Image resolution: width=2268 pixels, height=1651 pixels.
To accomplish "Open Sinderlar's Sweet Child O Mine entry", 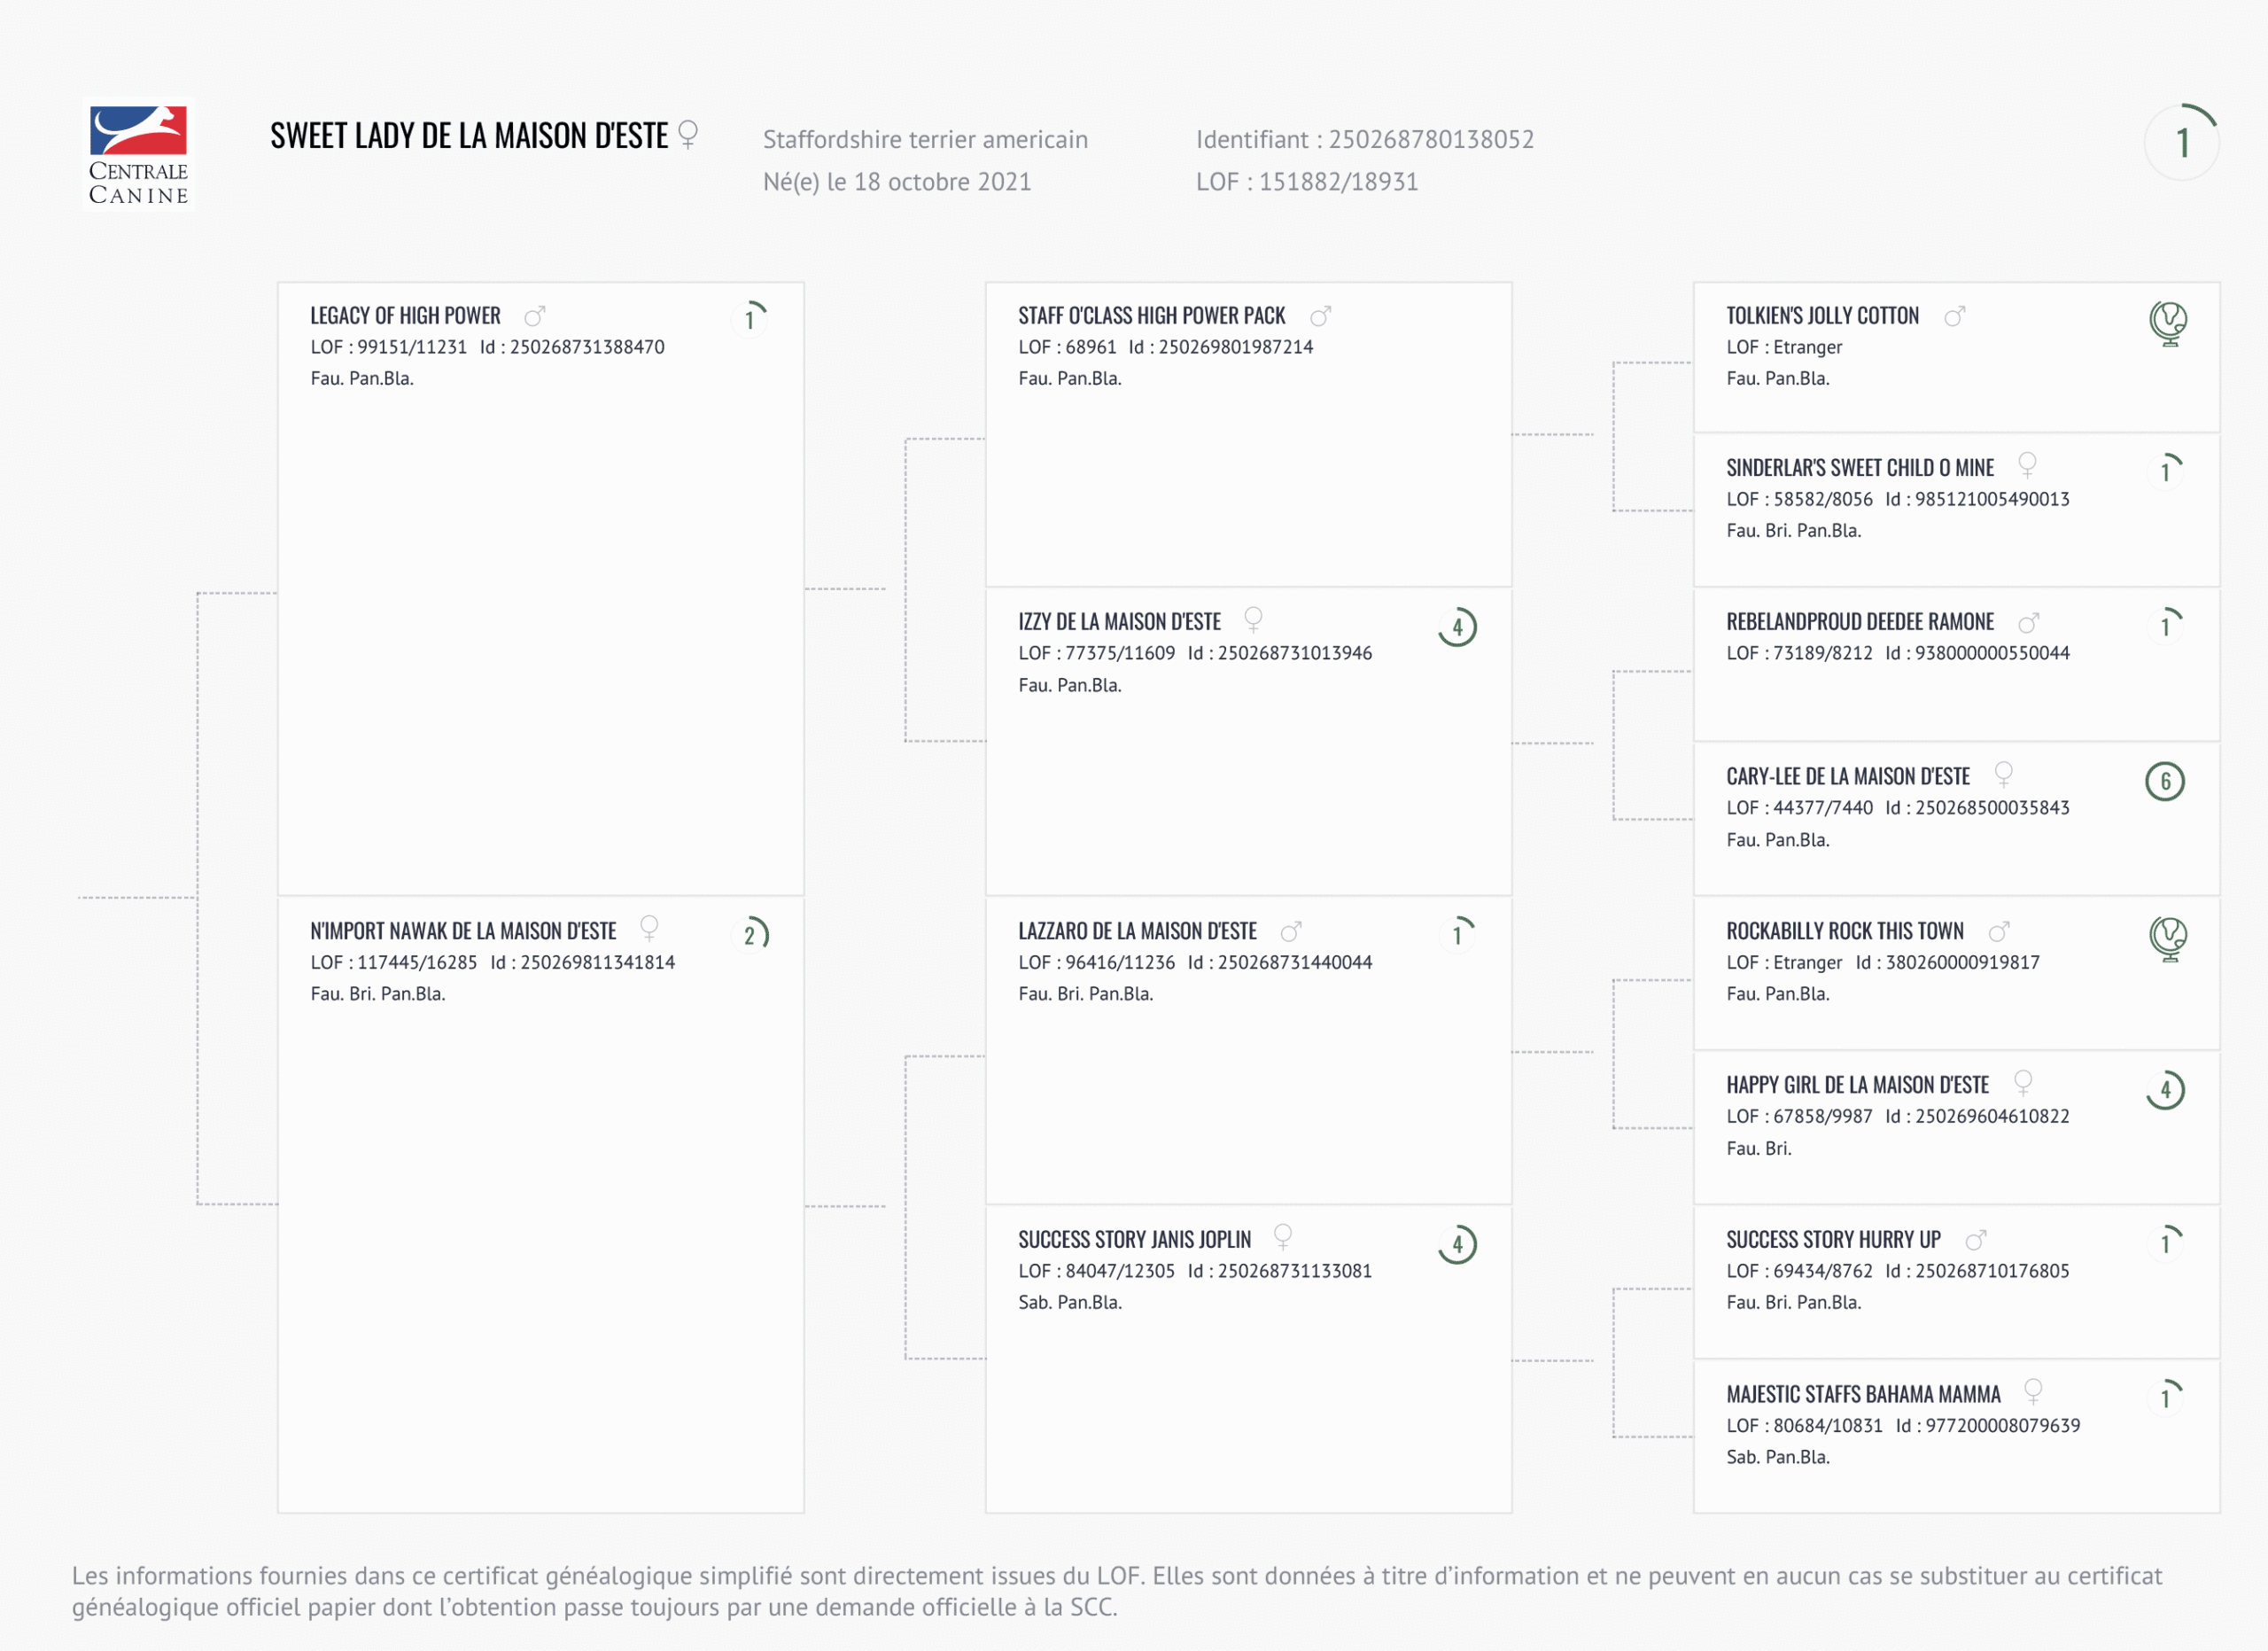I will point(1859,468).
